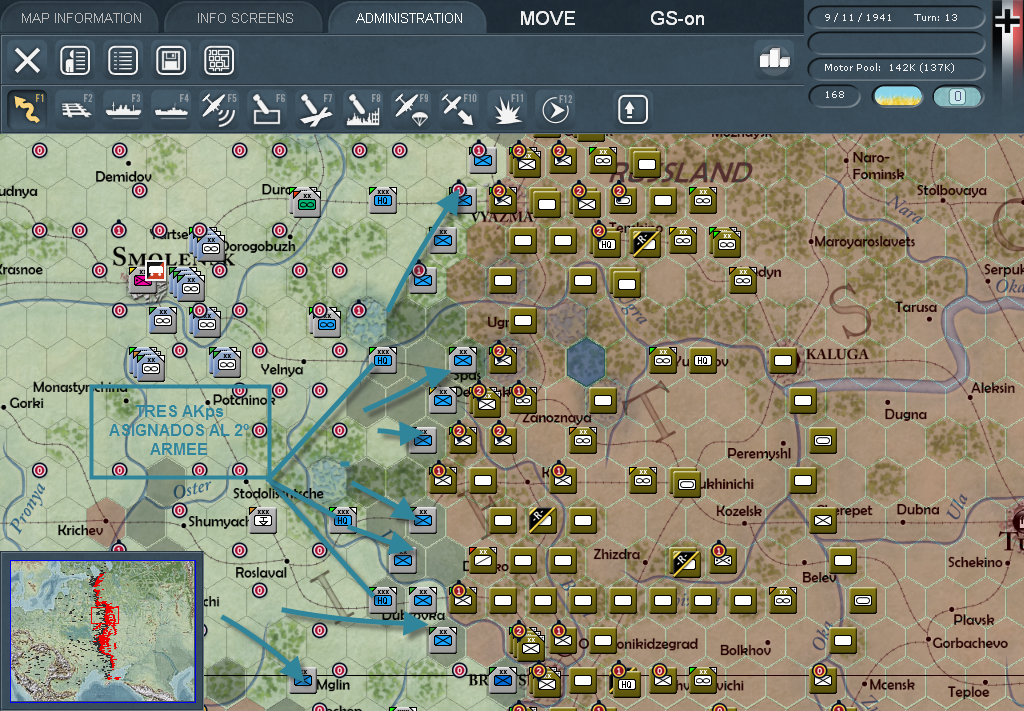
Task: Click the Yelnya town label
Action: pyautogui.click(x=282, y=370)
